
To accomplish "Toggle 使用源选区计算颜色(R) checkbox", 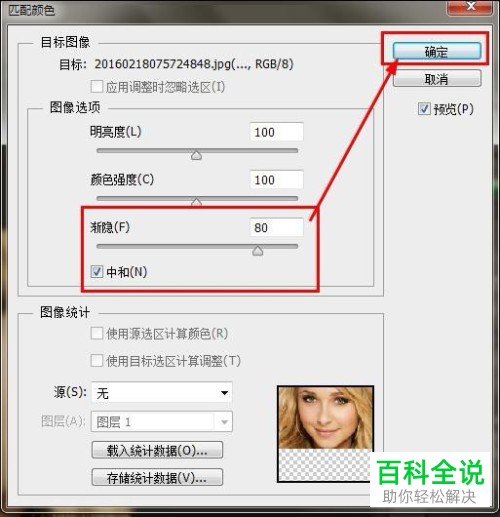I will coord(96,333).
